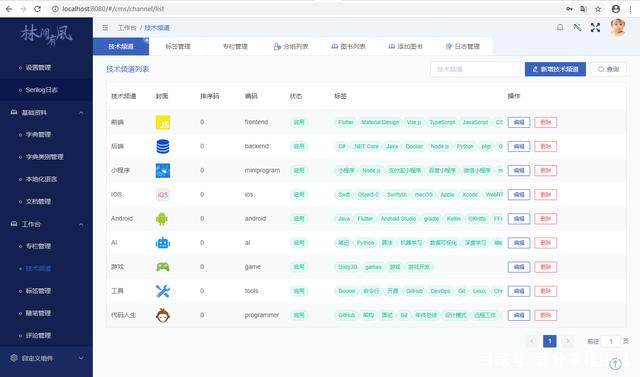The width and height of the screenshot is (640, 377).
Task: Focus the channel name search field
Action: coord(476,69)
